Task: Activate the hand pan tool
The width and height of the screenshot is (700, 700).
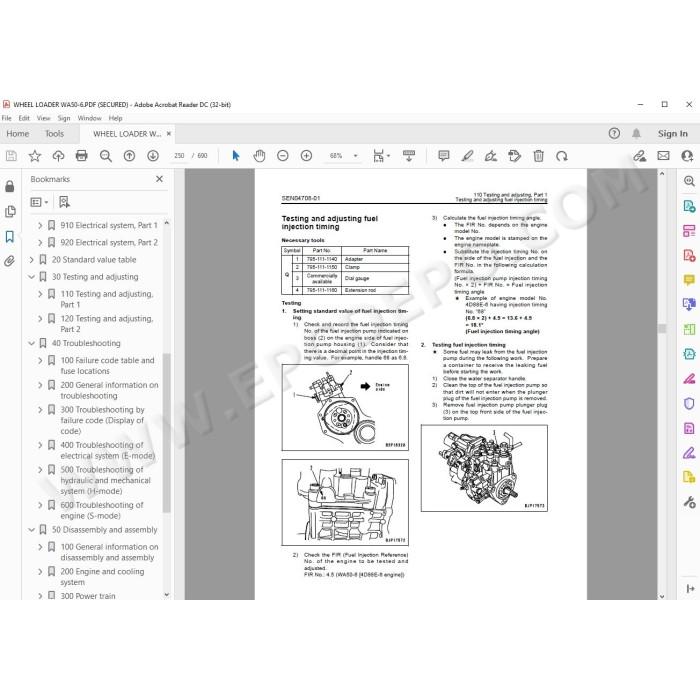Action: coord(259,156)
